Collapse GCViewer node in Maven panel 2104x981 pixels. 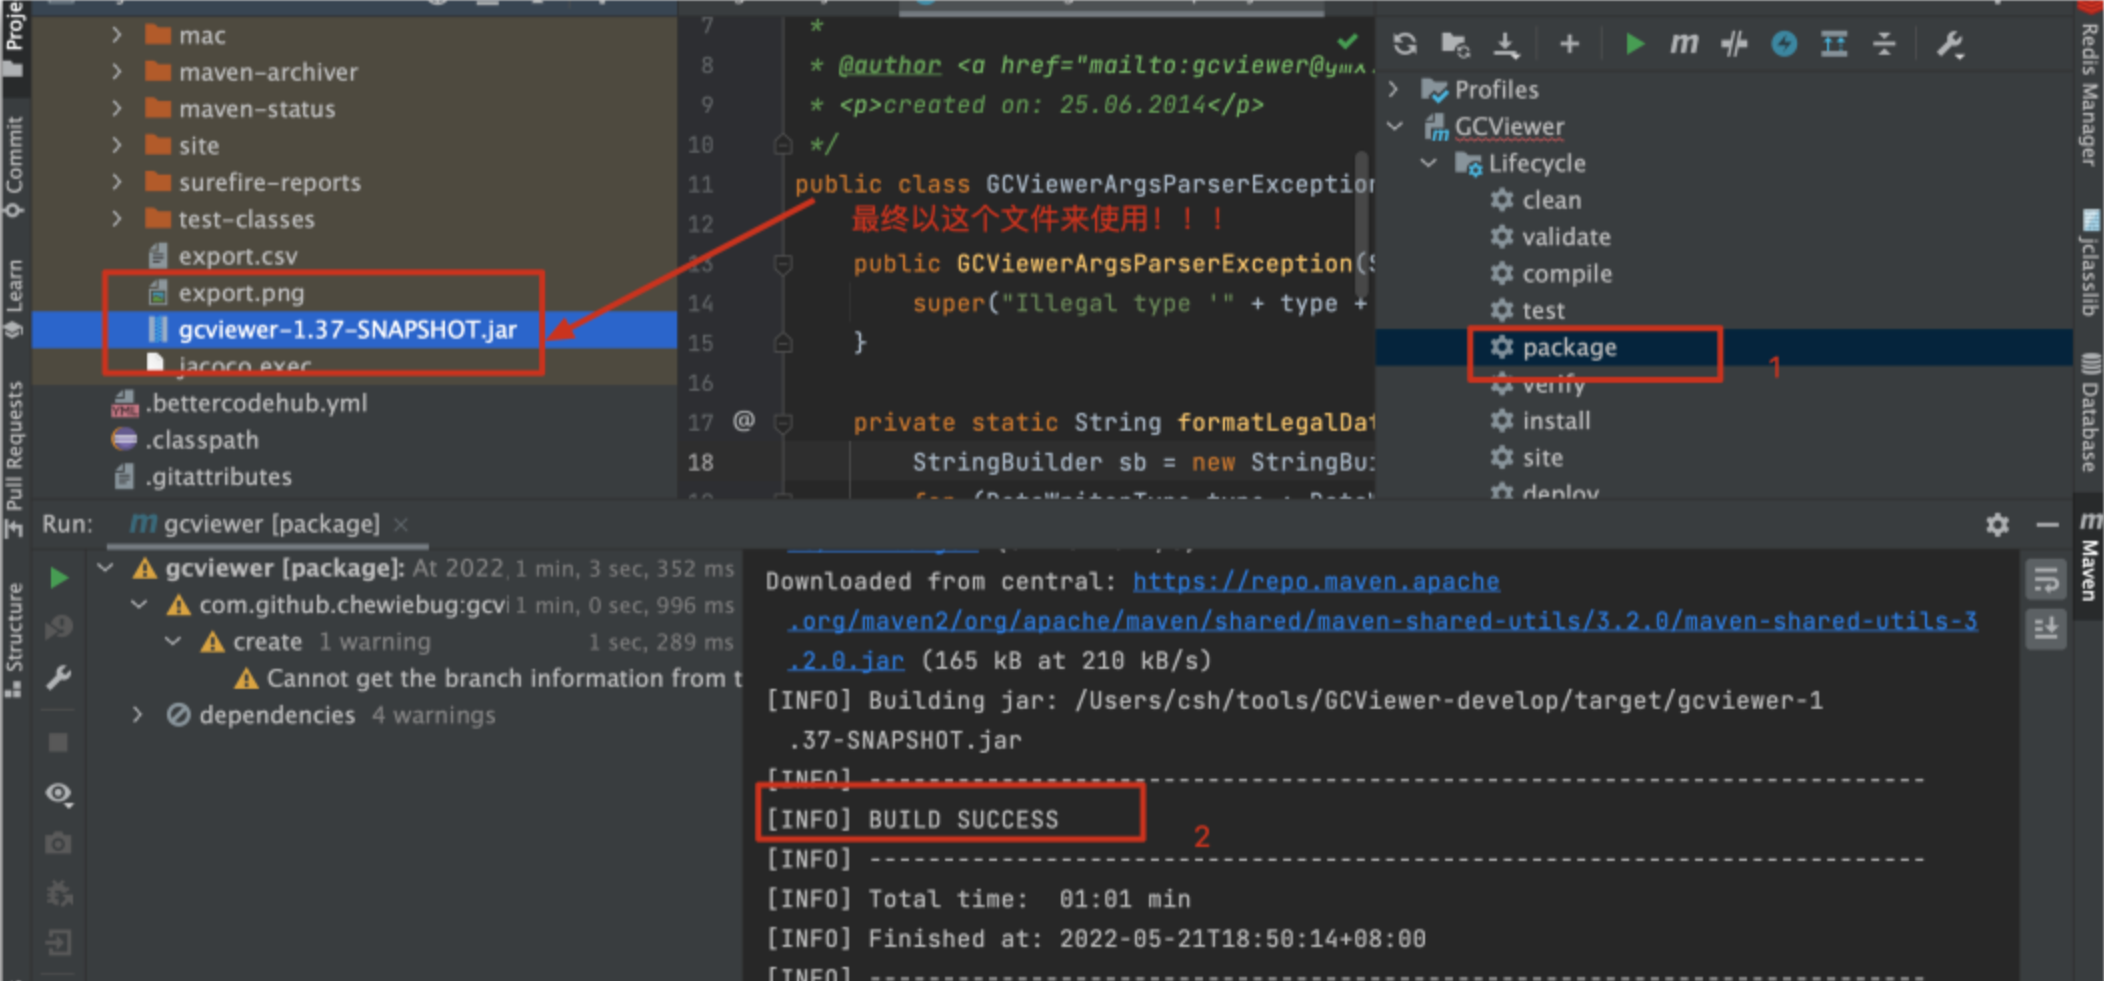coord(1396,127)
